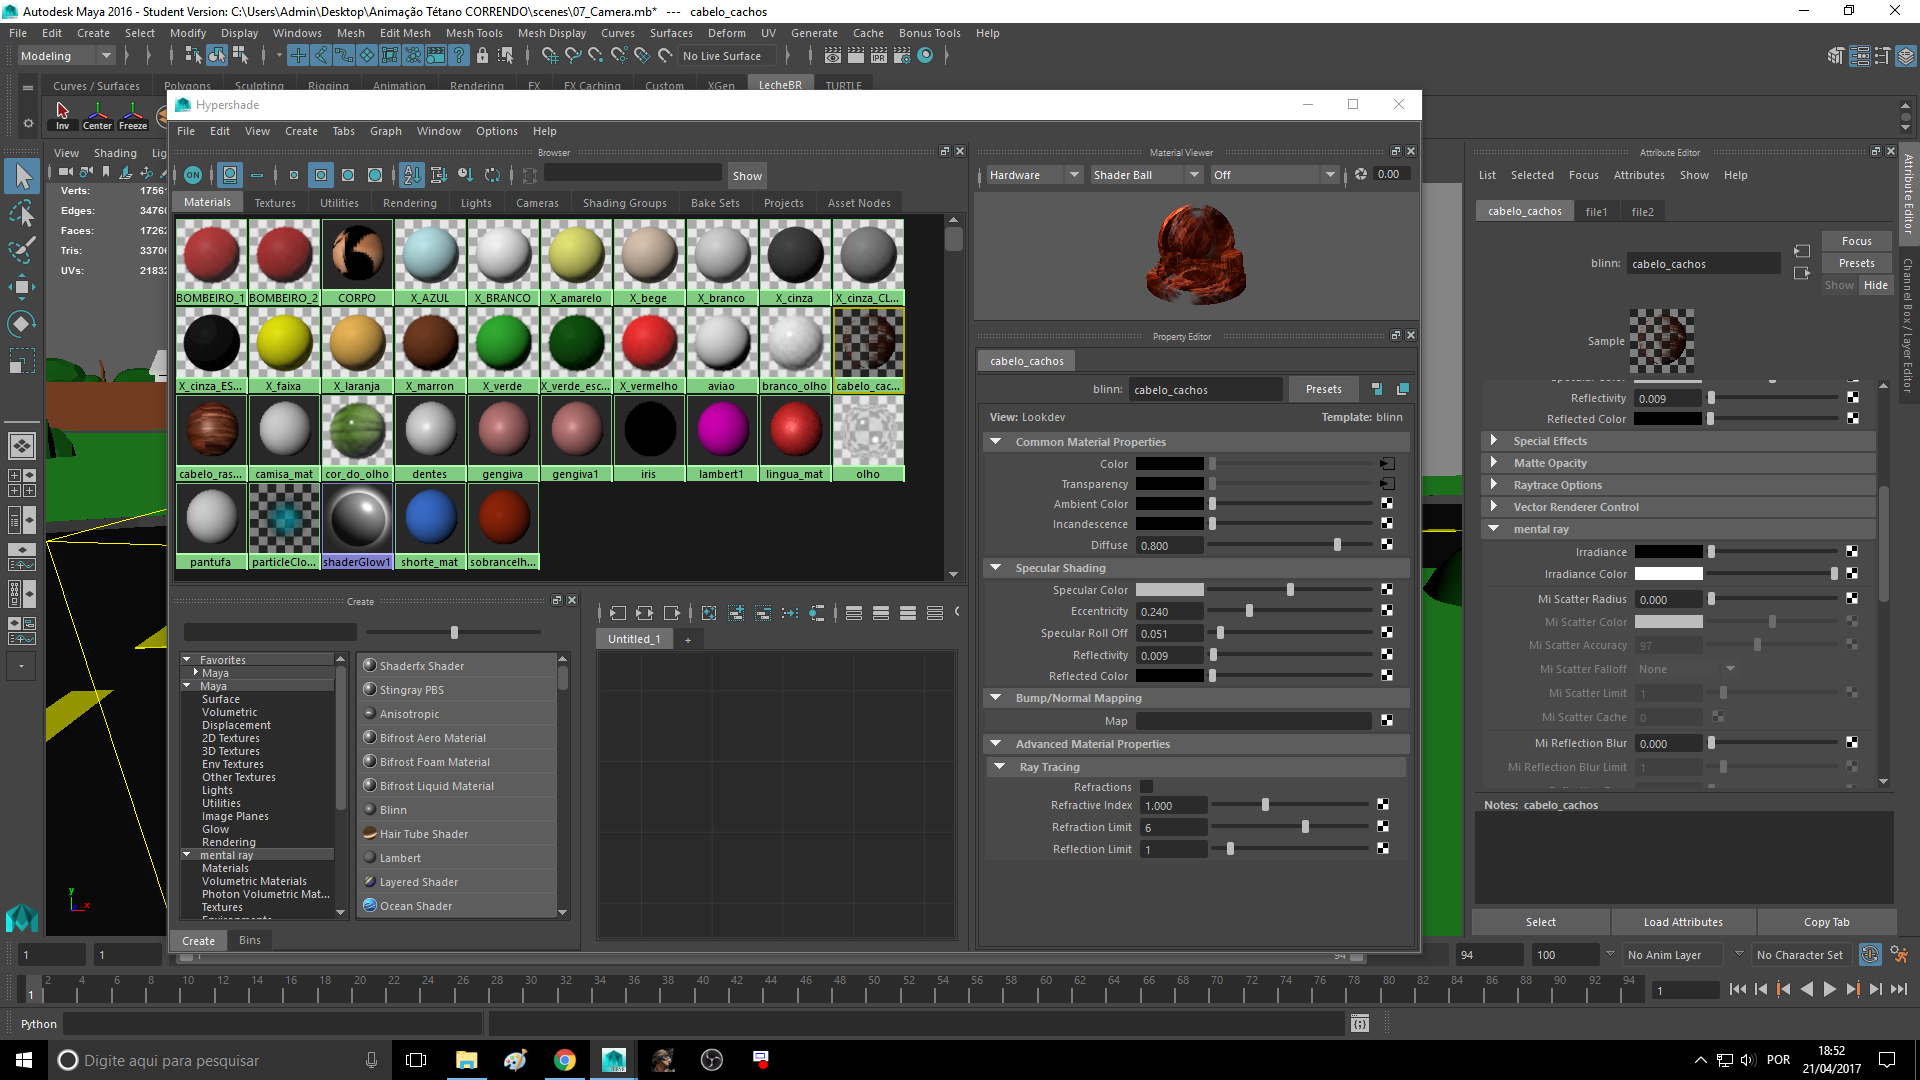The height and width of the screenshot is (1080, 1920).
Task: Click the Input and output connections icon
Action: (644, 613)
